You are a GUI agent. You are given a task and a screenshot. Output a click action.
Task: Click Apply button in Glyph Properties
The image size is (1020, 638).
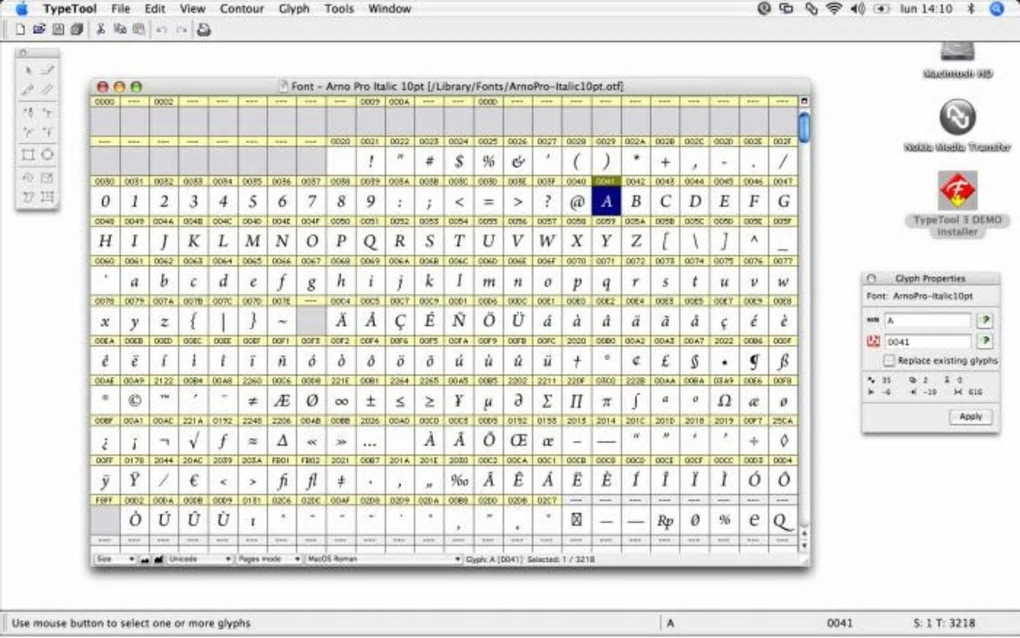click(970, 417)
